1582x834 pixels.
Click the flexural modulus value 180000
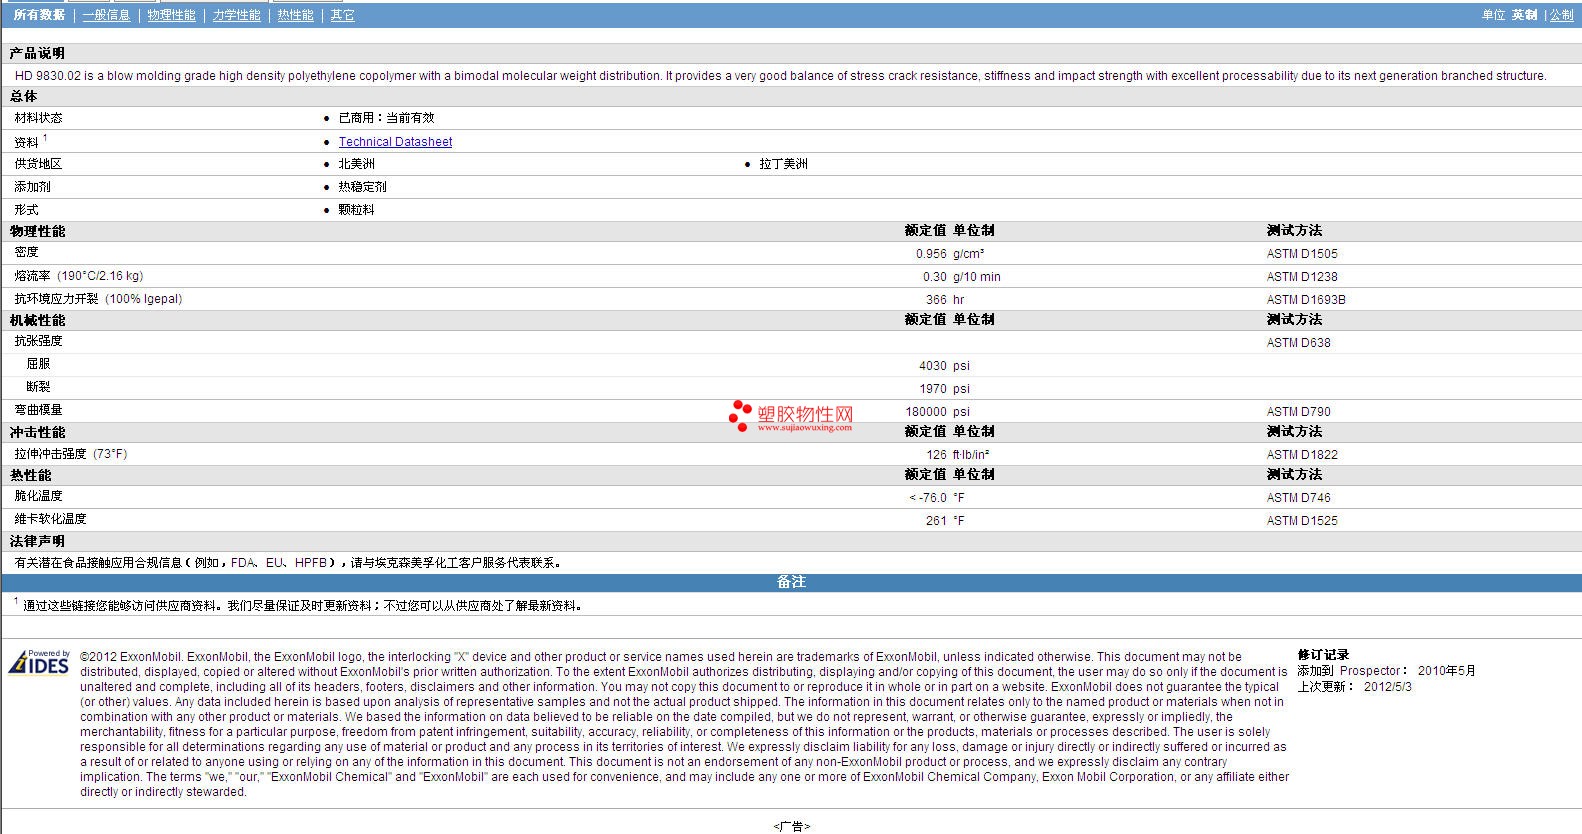[926, 412]
